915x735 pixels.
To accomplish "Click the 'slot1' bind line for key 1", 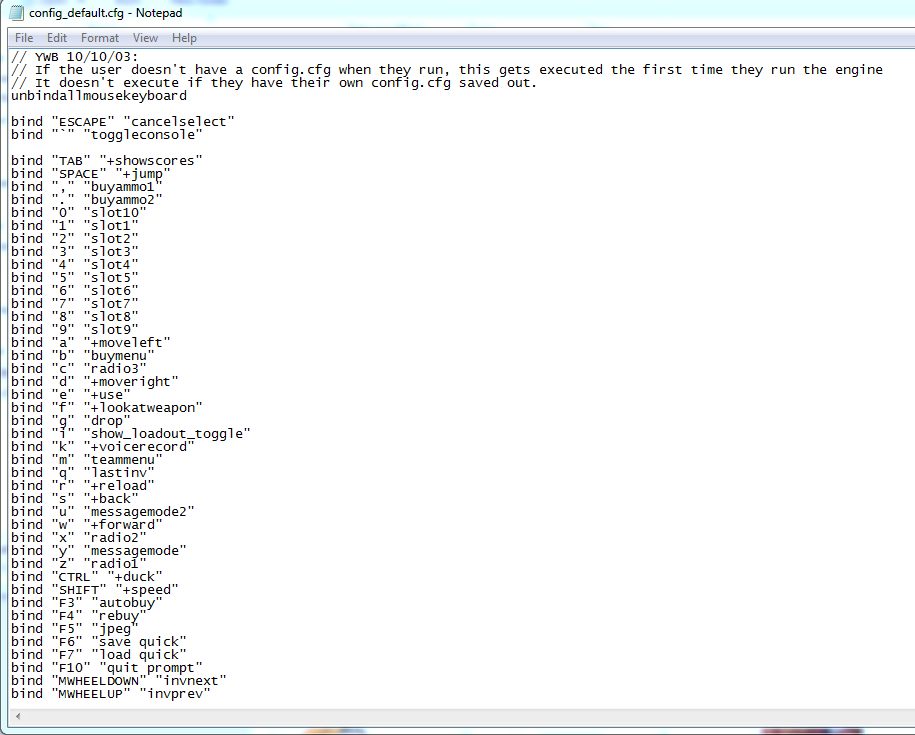I will 75,226.
